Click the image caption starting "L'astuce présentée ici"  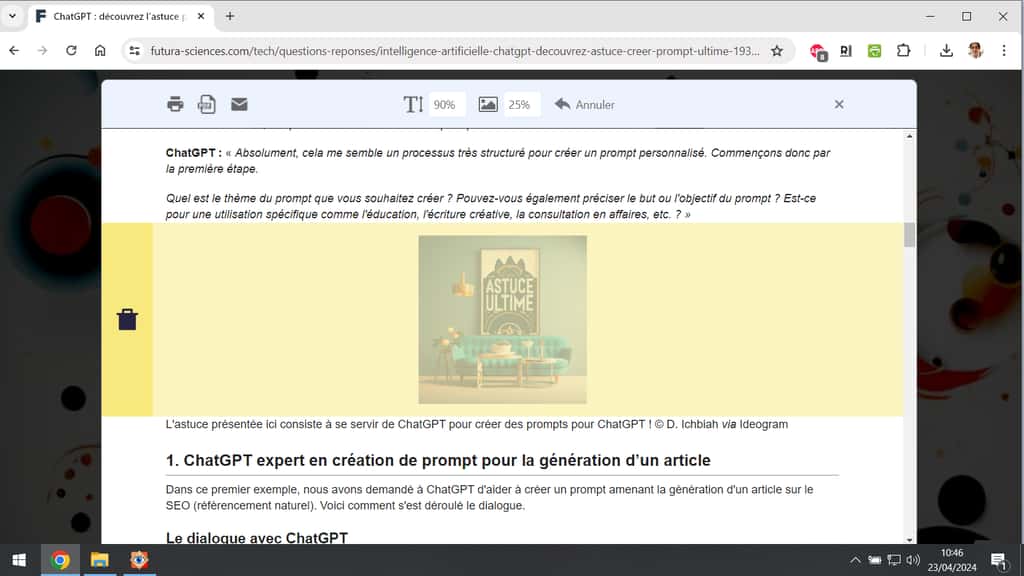[477, 424]
